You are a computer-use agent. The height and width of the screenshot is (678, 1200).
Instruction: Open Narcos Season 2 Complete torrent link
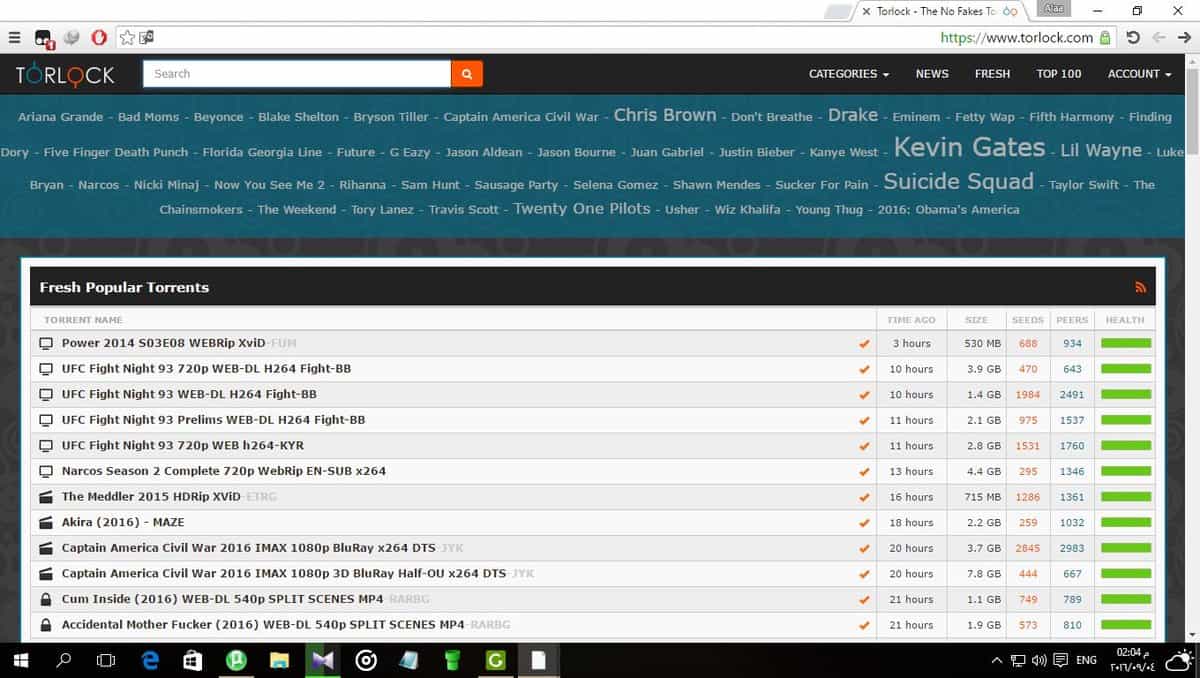223,471
